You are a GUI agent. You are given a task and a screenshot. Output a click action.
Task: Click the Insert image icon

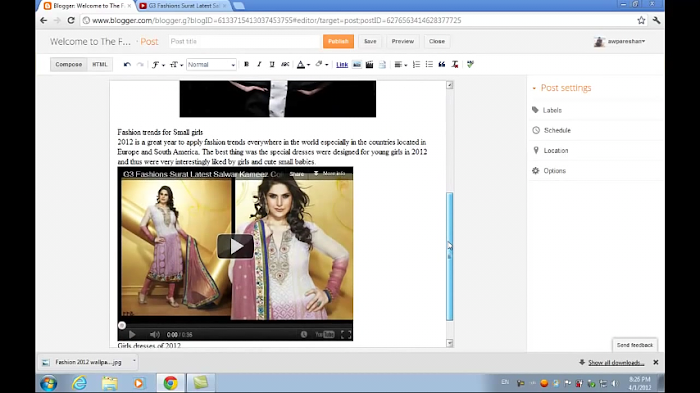tap(357, 64)
